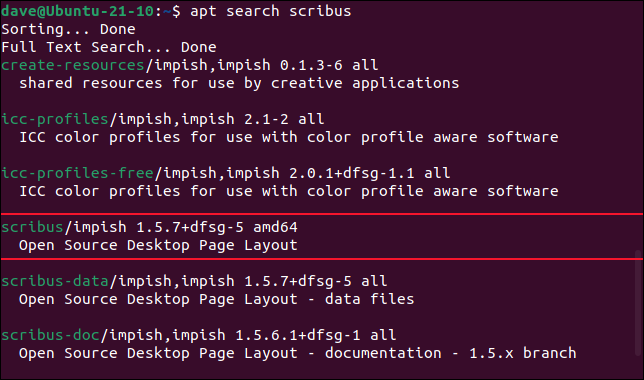Click version 2.0.1+dfsg-1.1 all text
Image resolution: width=644 pixels, height=380 pixels.
370,173
